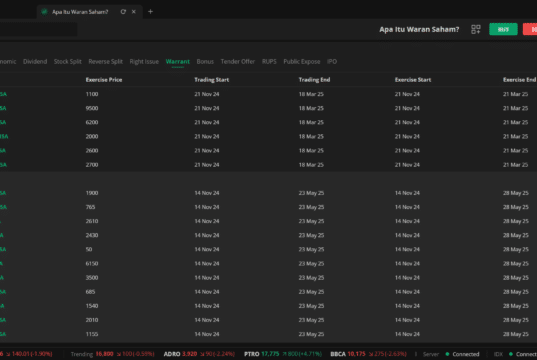Switch to the IPO tab
This screenshot has width=537, height=360.
[x=332, y=62]
